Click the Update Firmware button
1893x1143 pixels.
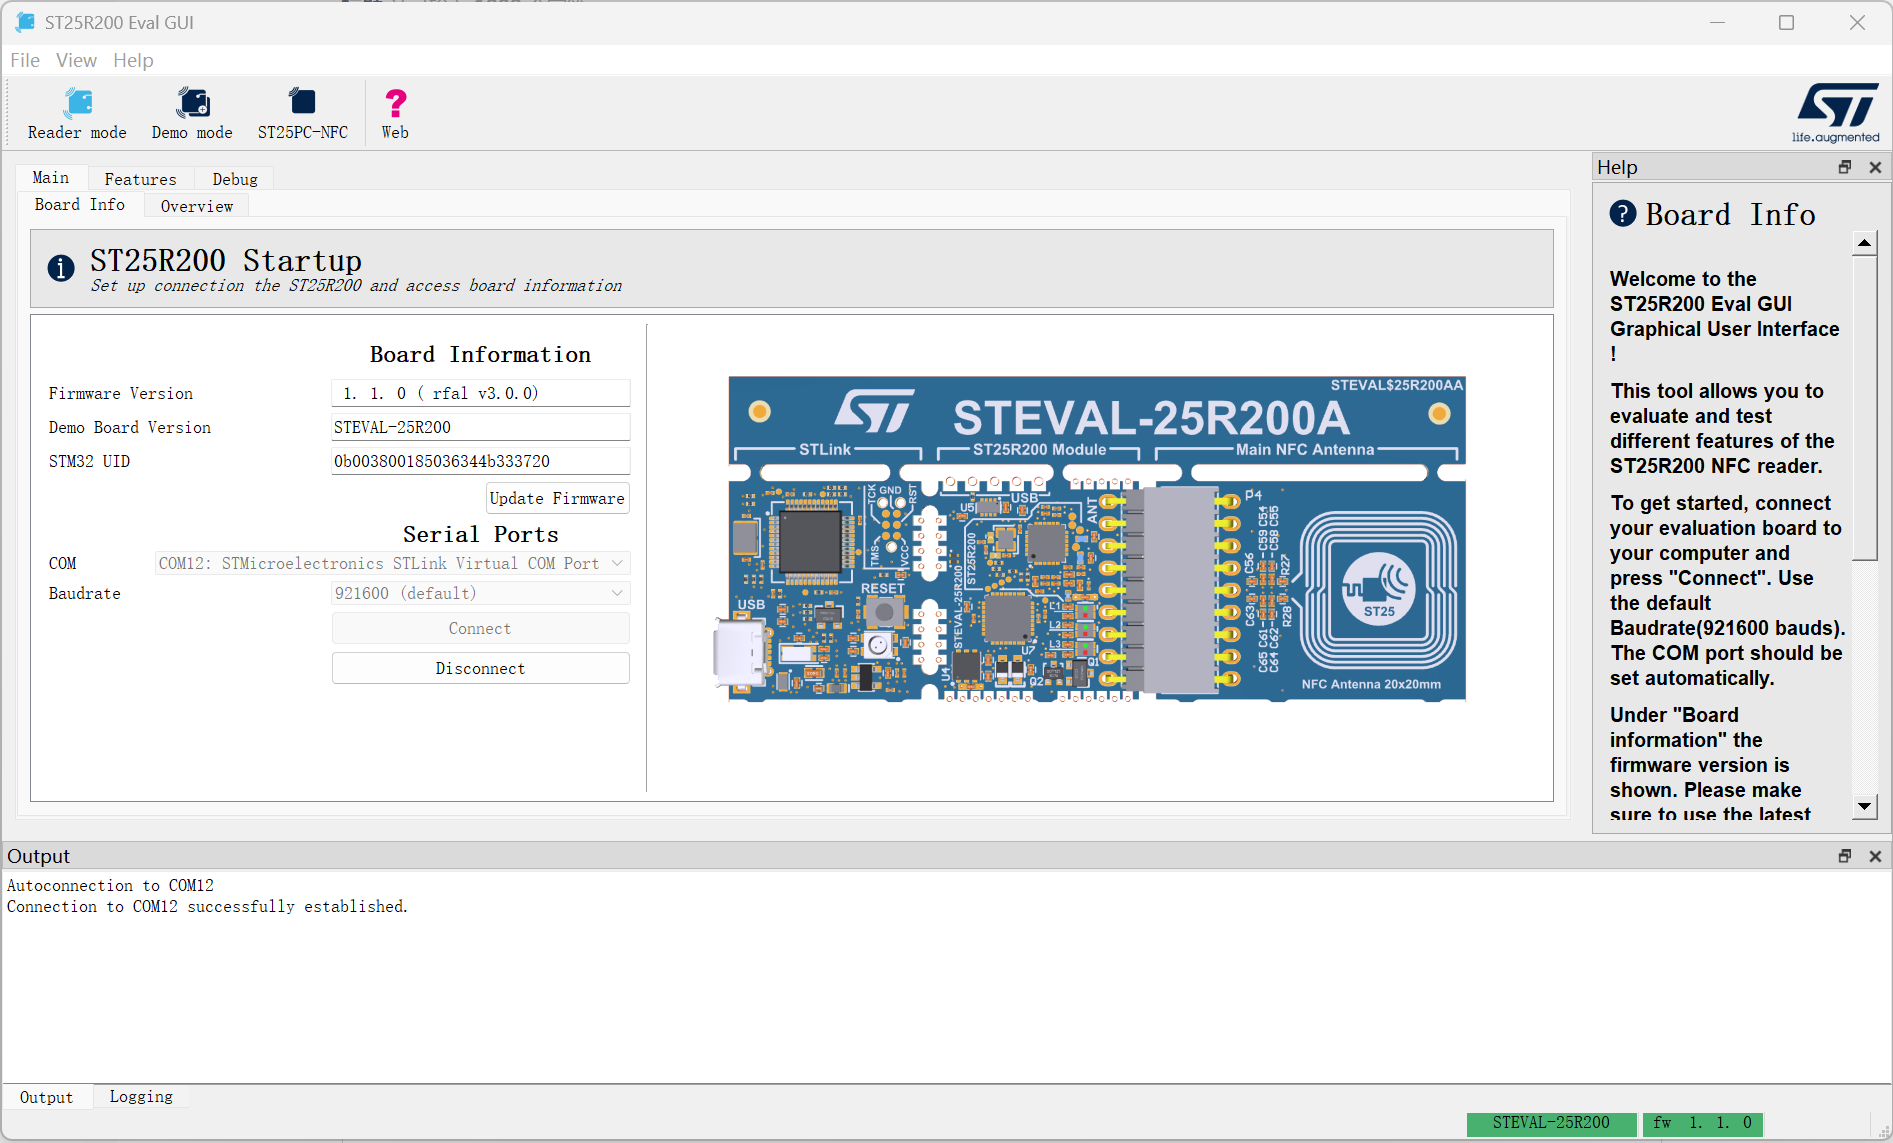557,498
